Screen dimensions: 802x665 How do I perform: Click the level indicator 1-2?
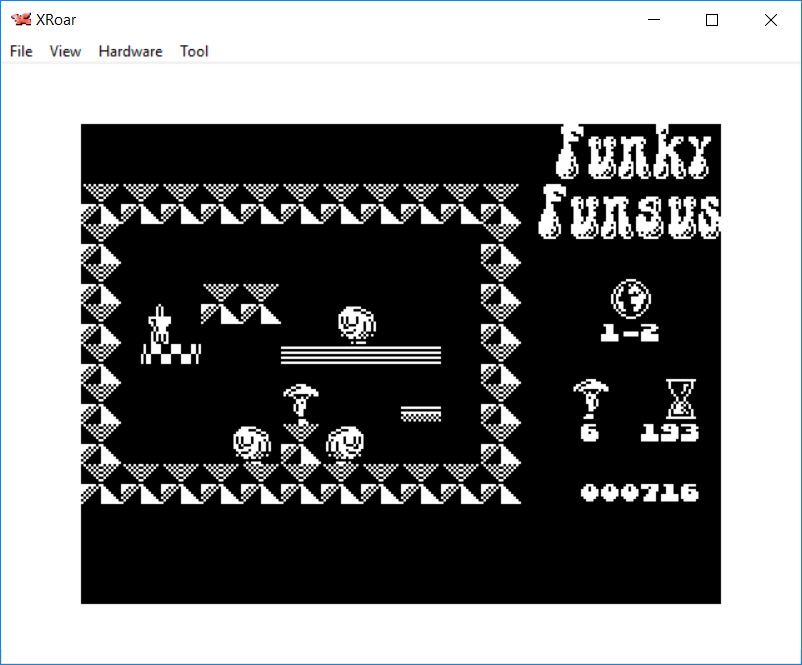coord(630,334)
